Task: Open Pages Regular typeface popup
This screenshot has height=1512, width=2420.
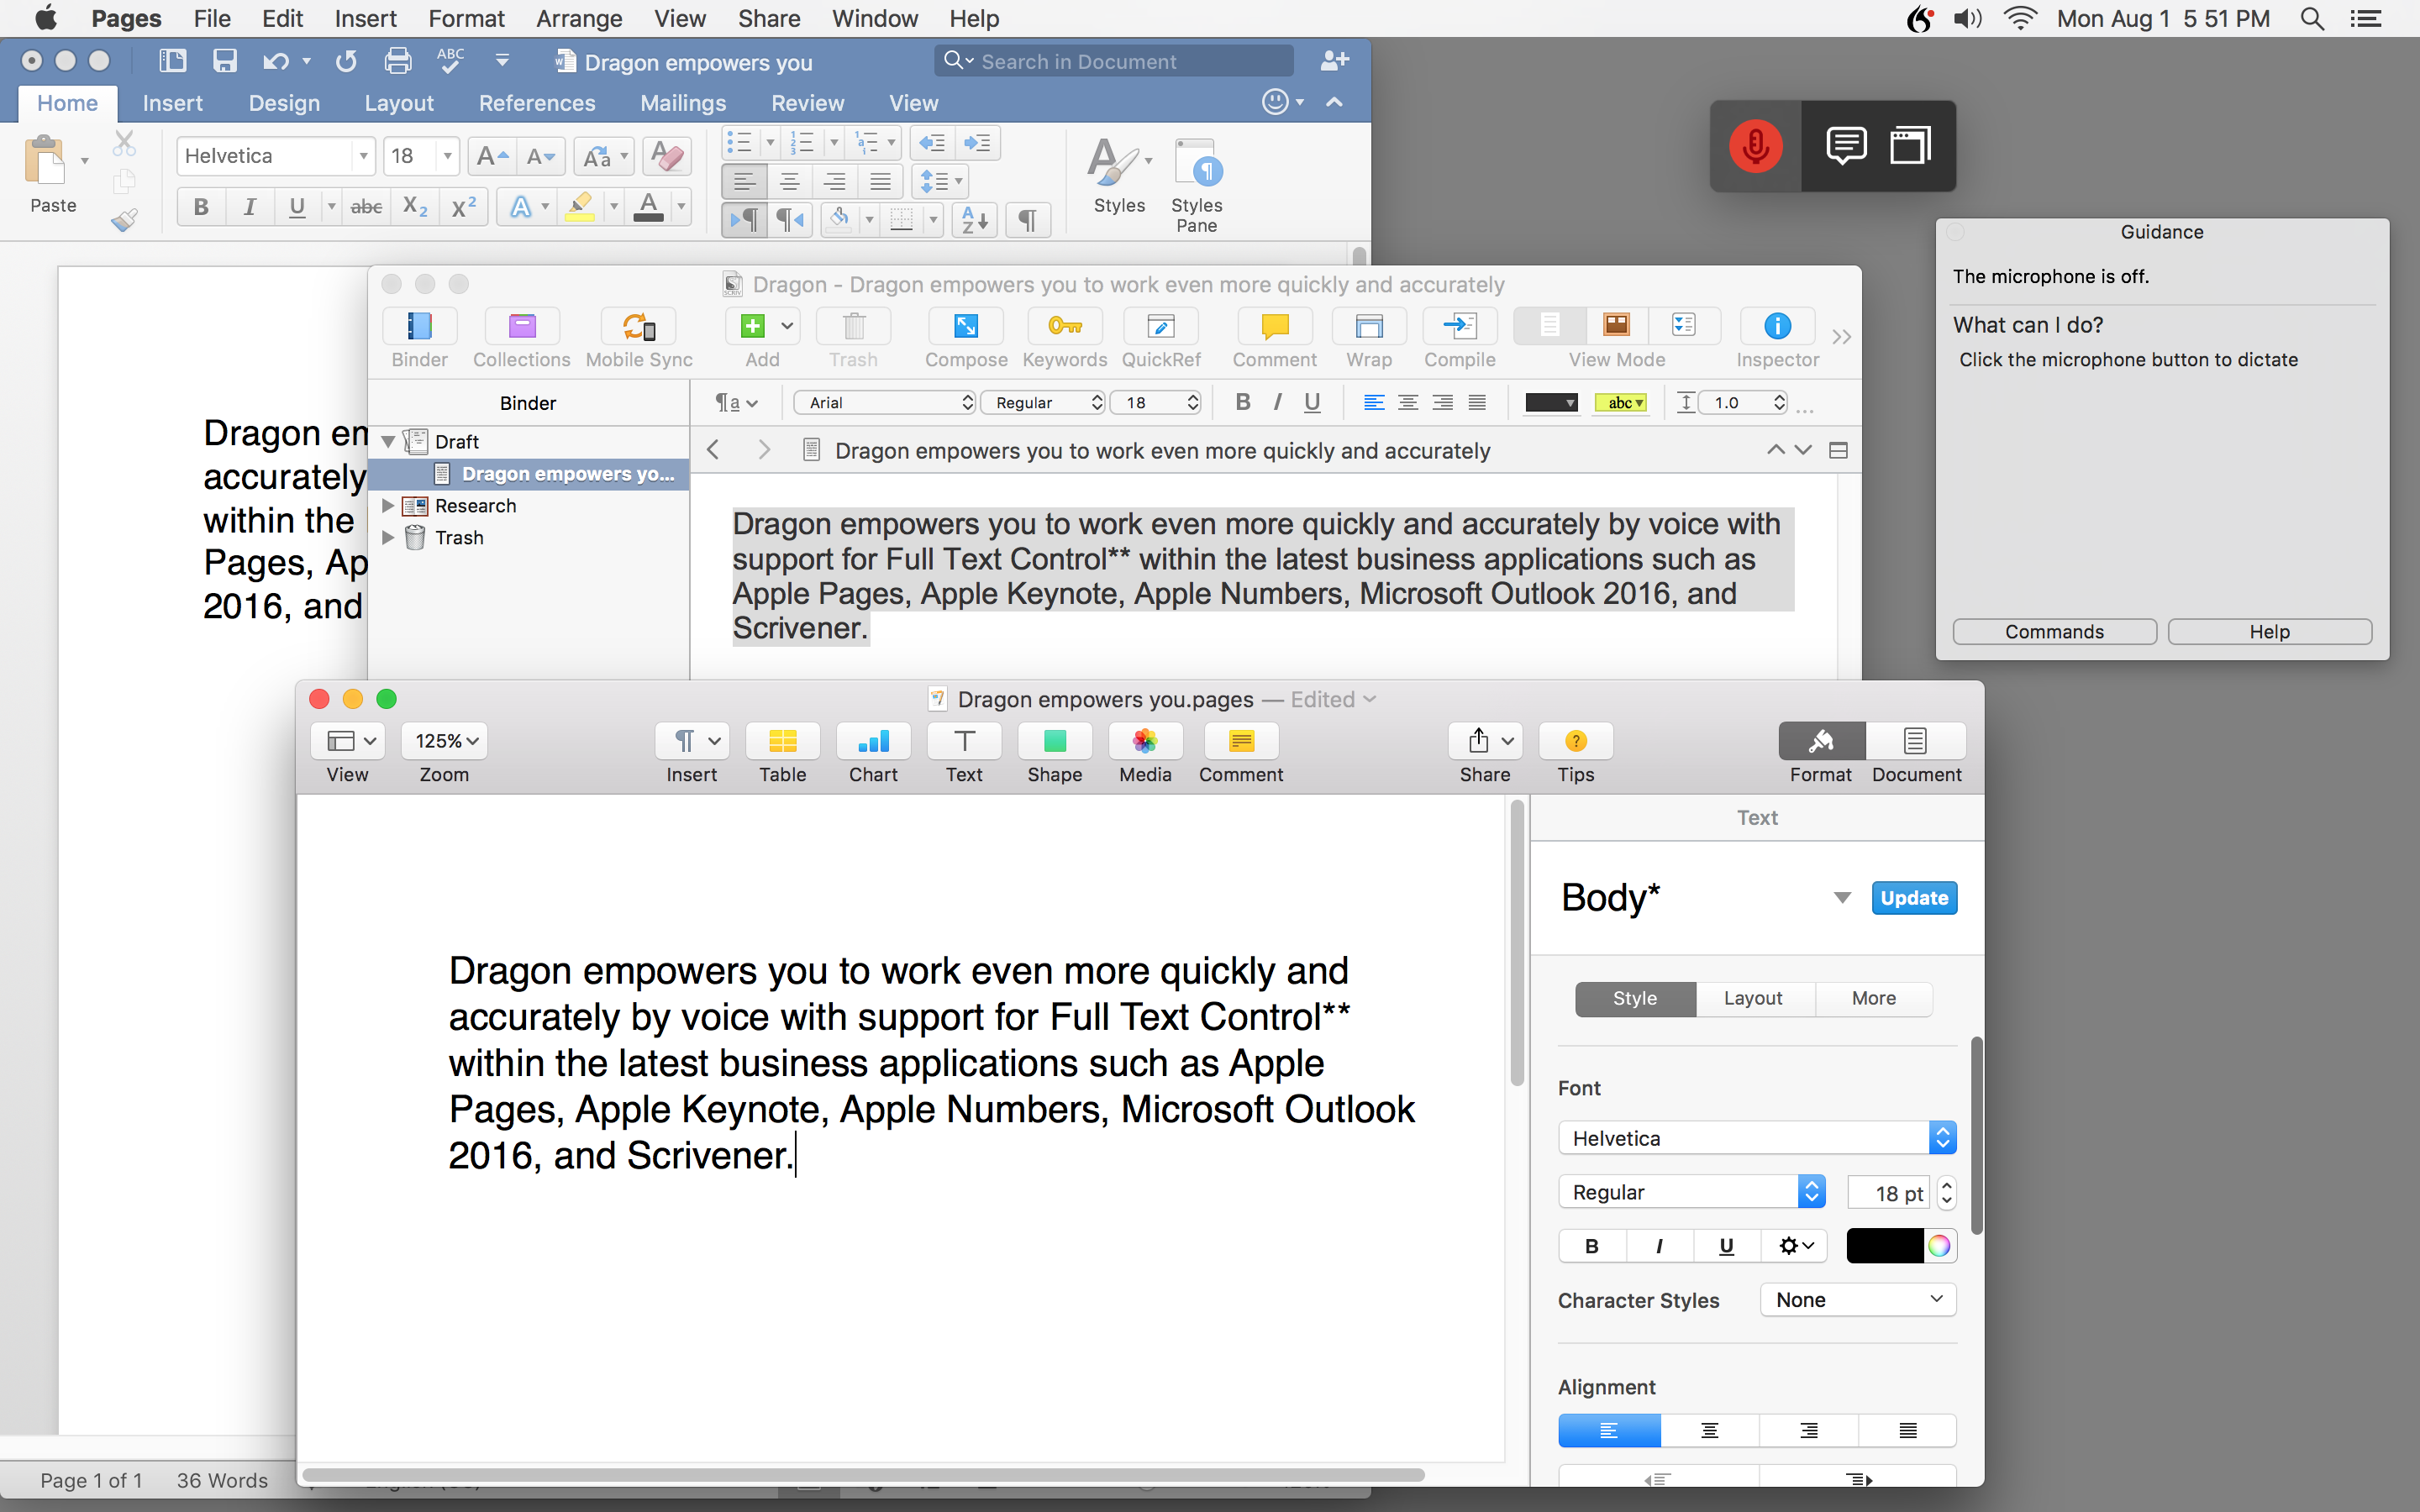Action: click(1692, 1192)
